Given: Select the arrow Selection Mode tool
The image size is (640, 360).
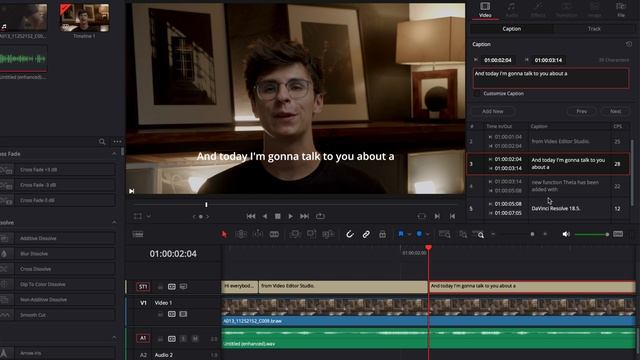Looking at the screenshot, I should [224, 234].
